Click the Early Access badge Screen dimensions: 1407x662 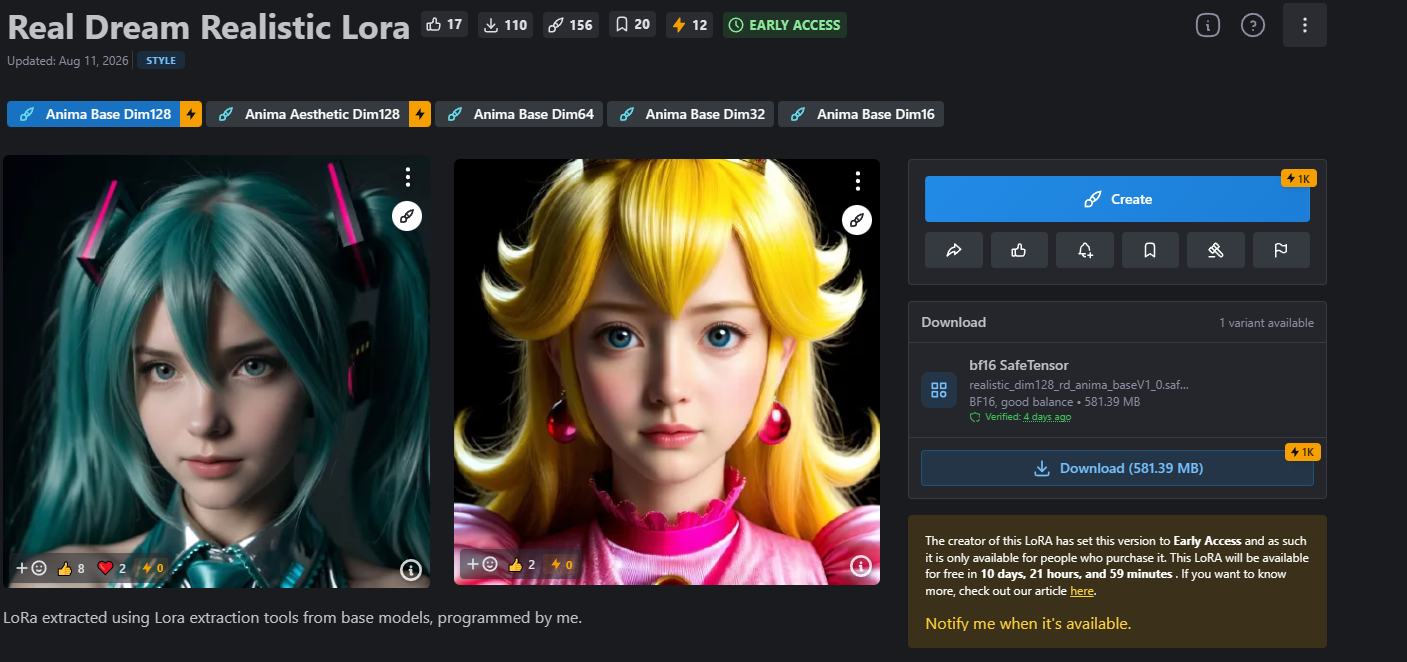[785, 25]
